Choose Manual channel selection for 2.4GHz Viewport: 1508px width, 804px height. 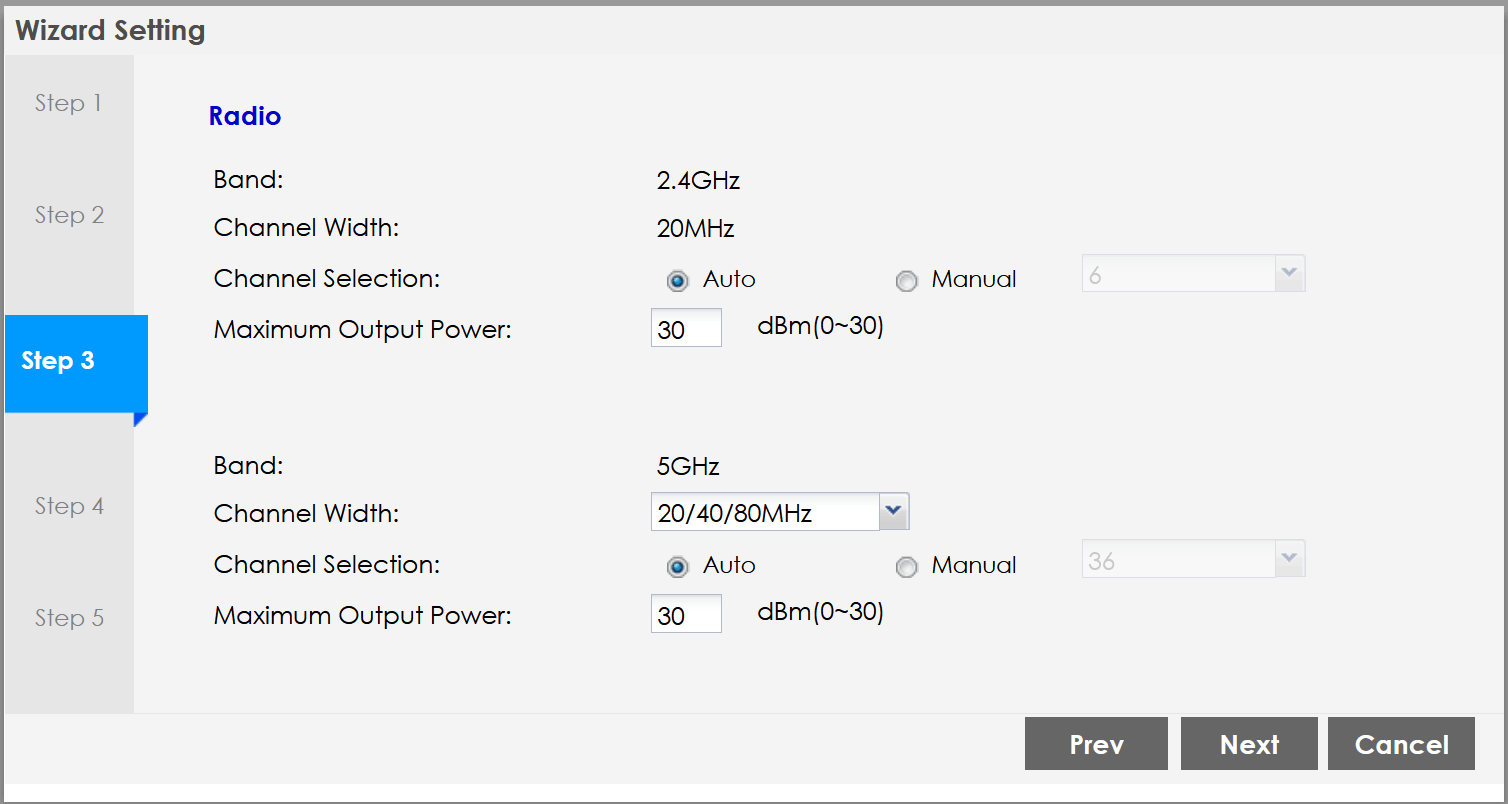click(907, 281)
